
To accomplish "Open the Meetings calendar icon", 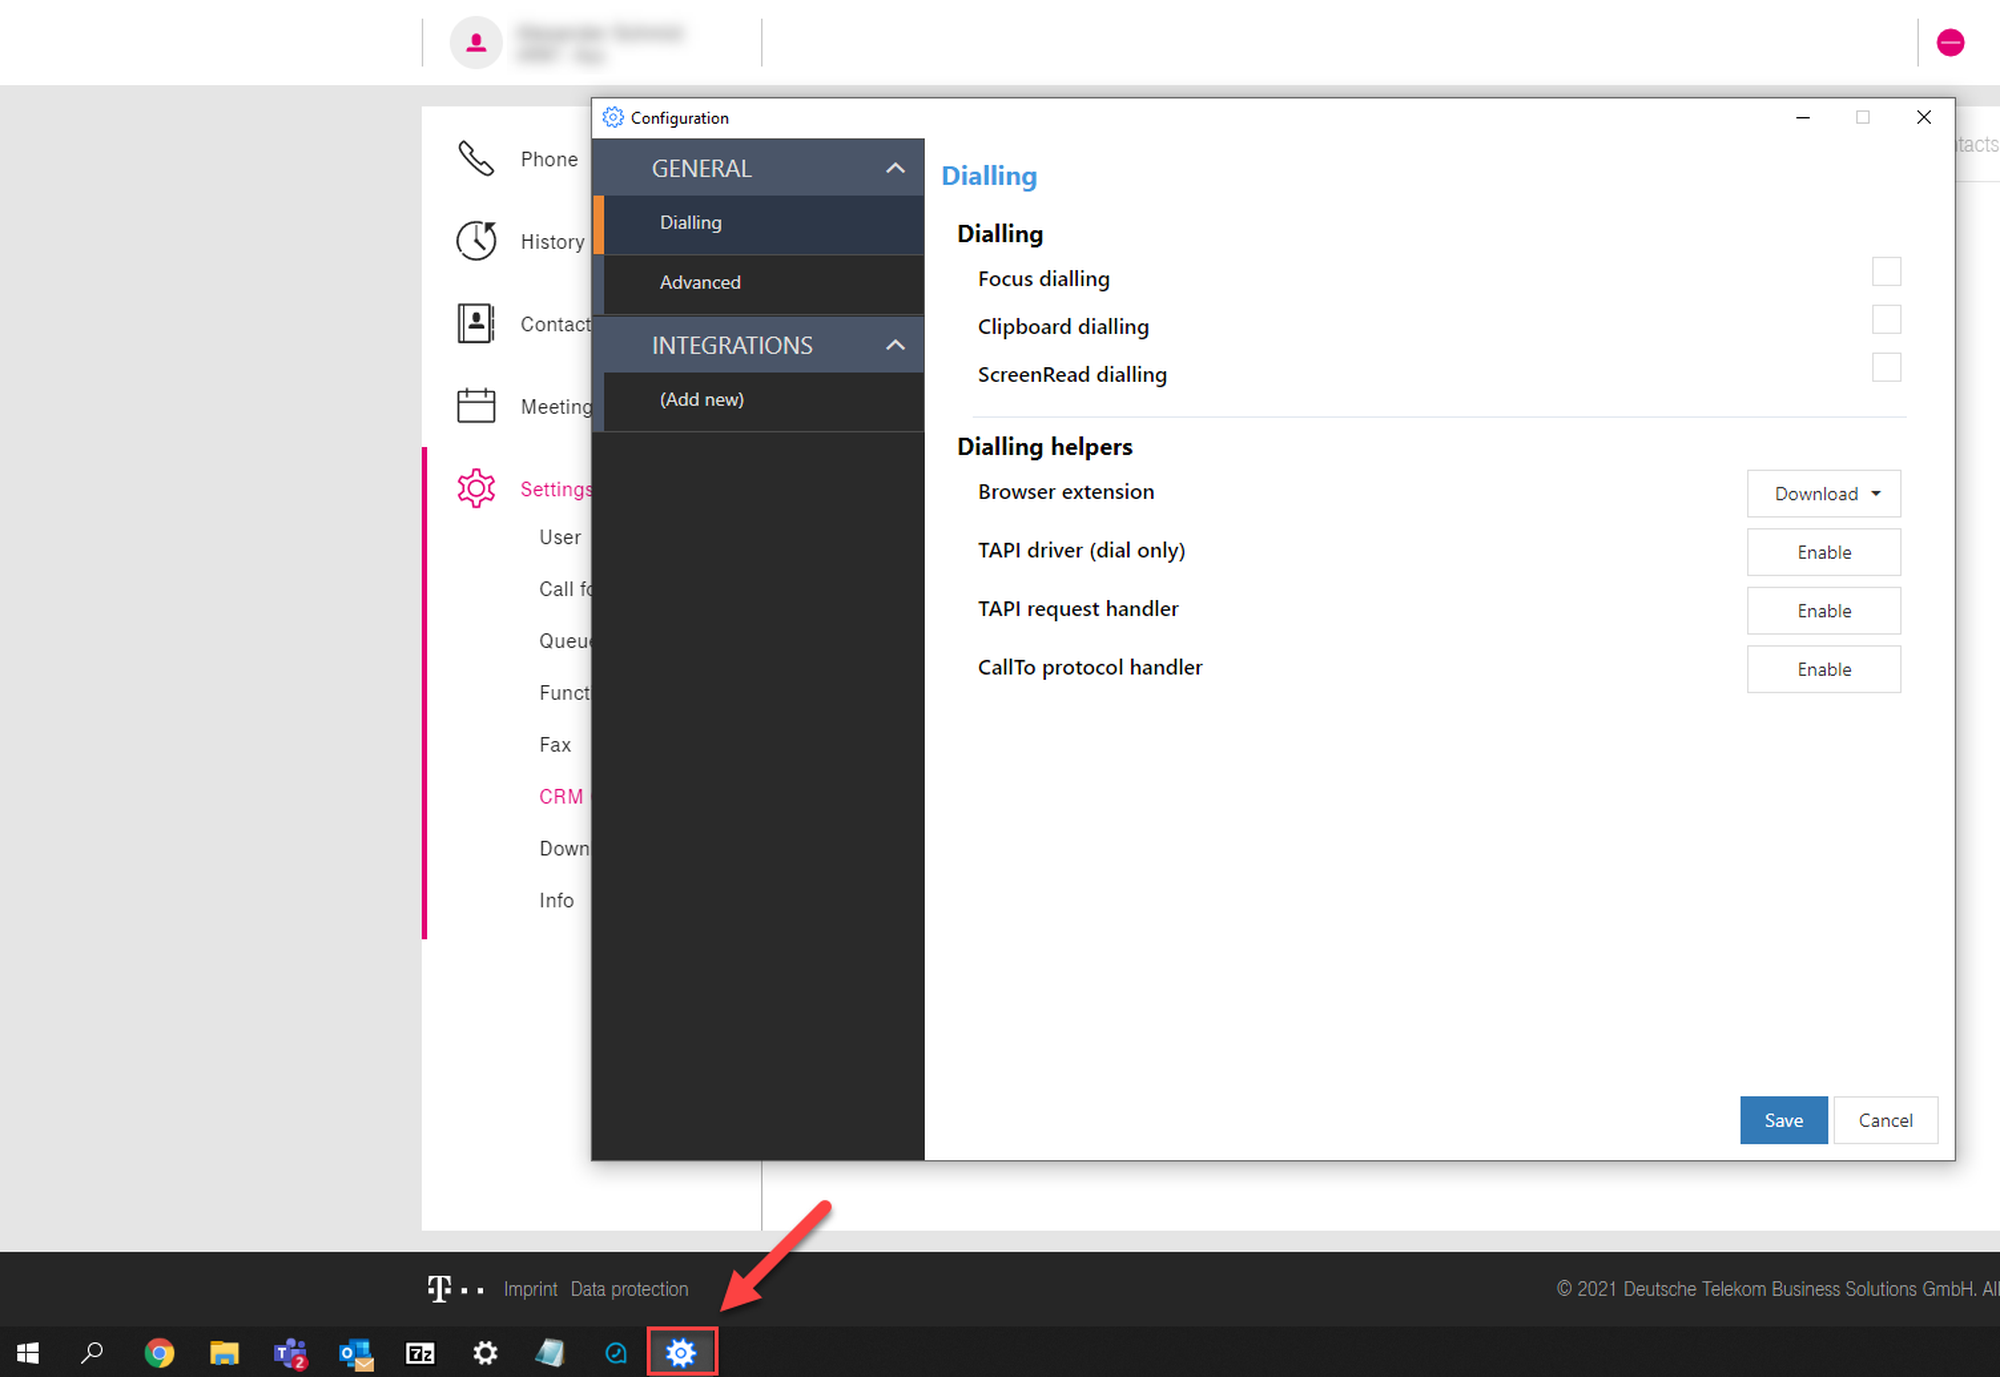I will point(476,406).
